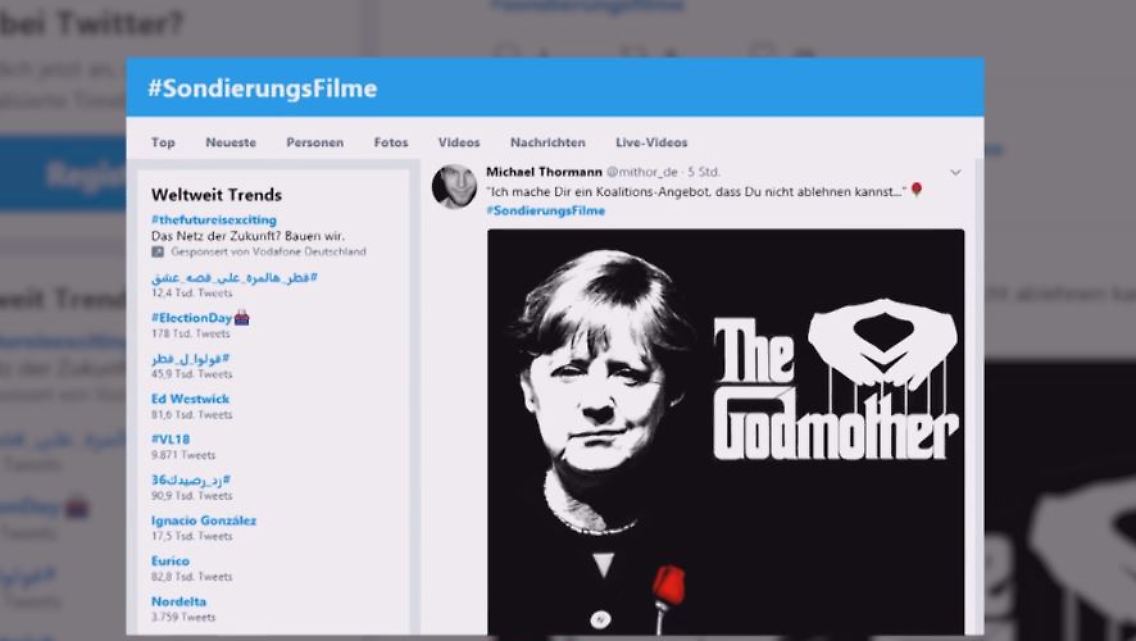Click the '3.759 Tweets' count

pyautogui.click(x=183, y=618)
